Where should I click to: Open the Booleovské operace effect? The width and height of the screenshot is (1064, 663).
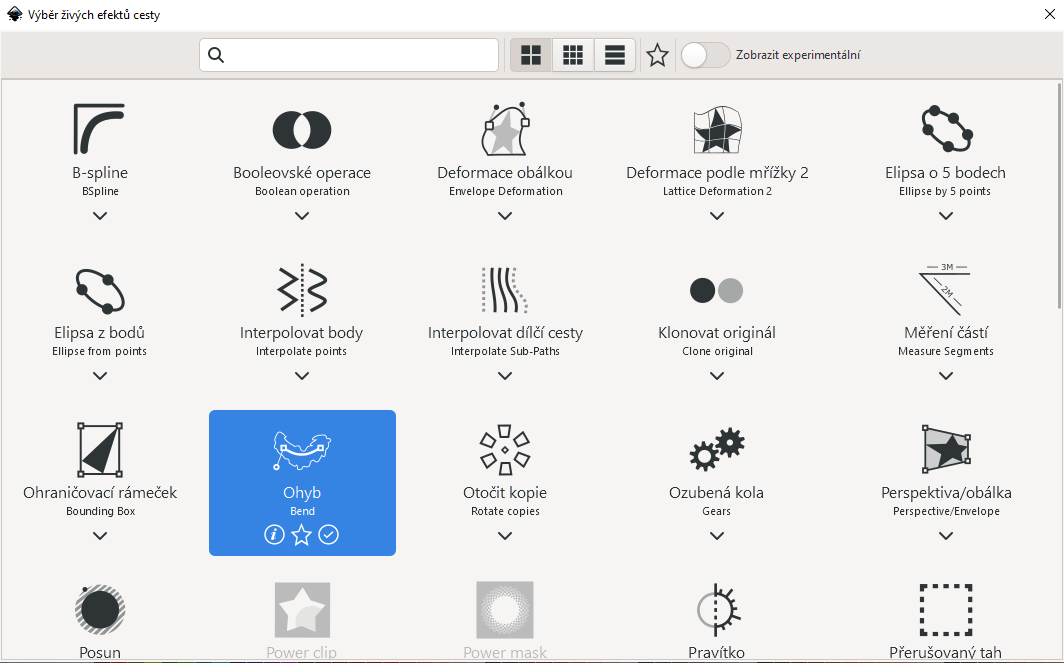click(302, 130)
